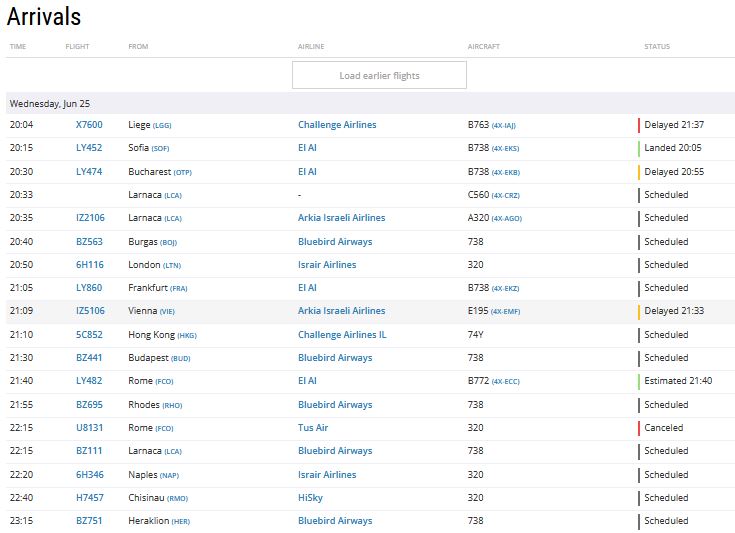Image resolution: width=735 pixels, height=533 pixels.
Task: Open Tus Air airline link
Action: tap(313, 427)
